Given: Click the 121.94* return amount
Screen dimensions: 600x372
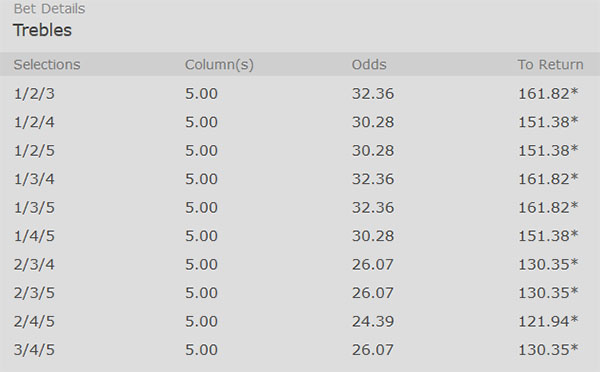Looking at the screenshot, I should pos(548,321).
